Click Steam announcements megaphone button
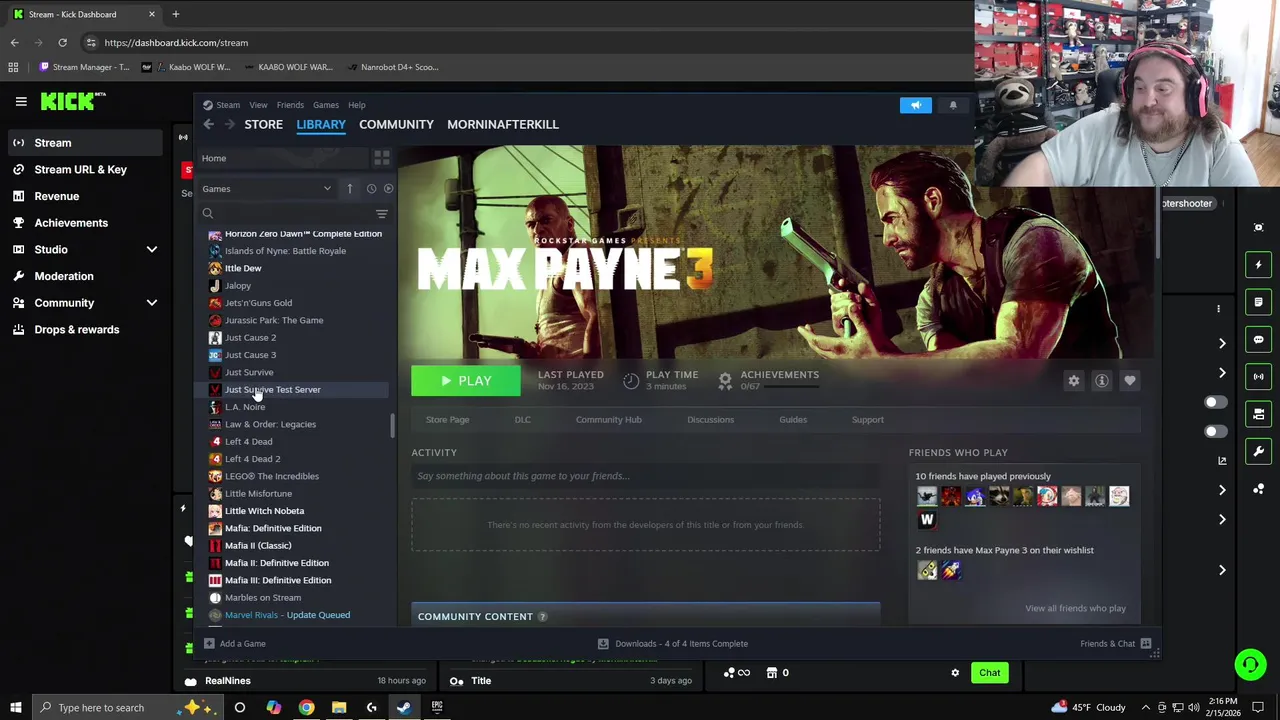 tap(915, 105)
